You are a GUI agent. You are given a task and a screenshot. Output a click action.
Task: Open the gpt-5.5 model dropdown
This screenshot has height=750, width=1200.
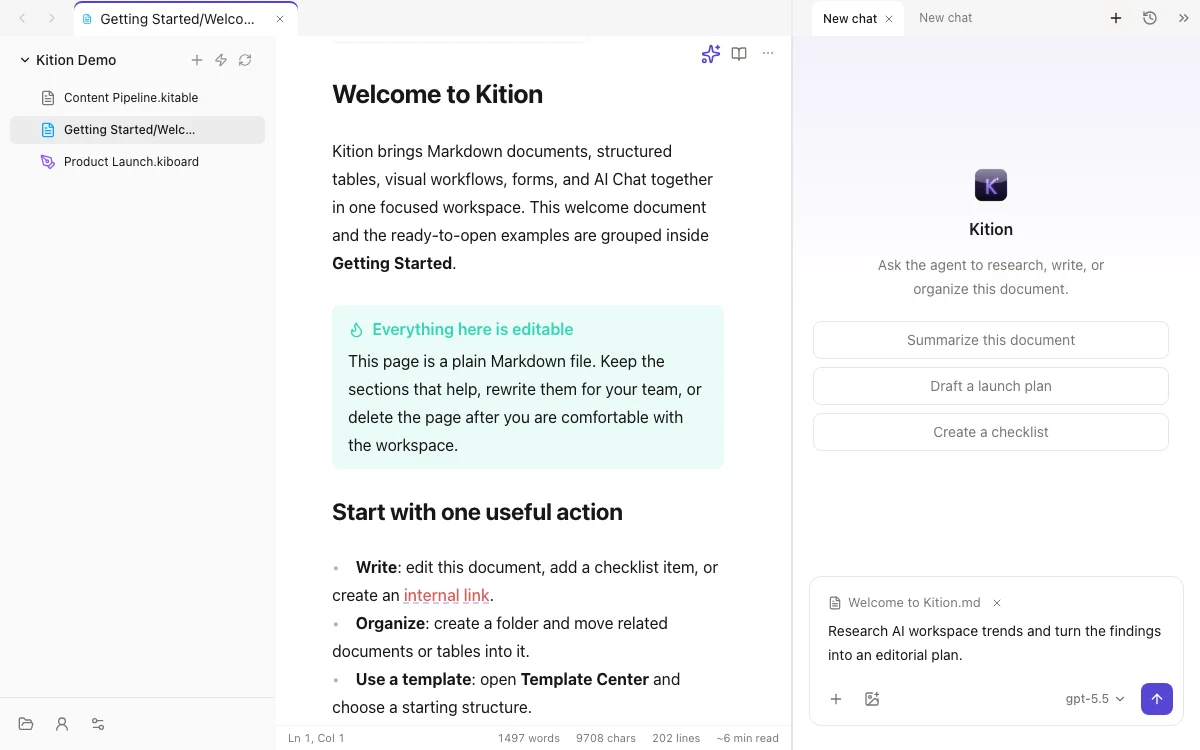(x=1095, y=699)
